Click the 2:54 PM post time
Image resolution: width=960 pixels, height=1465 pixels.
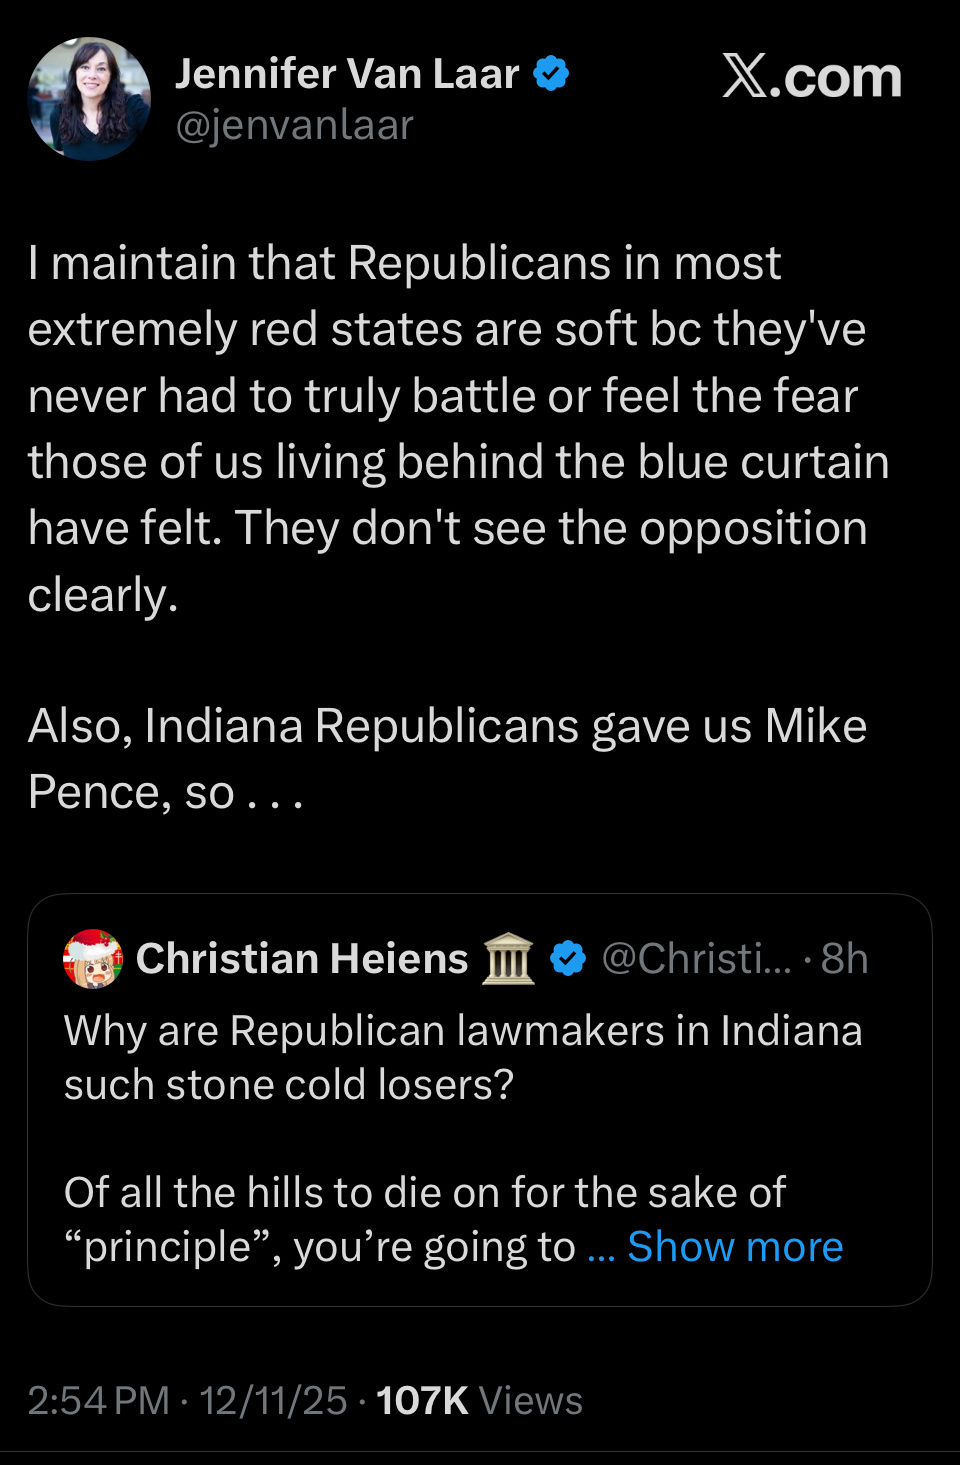click(x=98, y=1401)
